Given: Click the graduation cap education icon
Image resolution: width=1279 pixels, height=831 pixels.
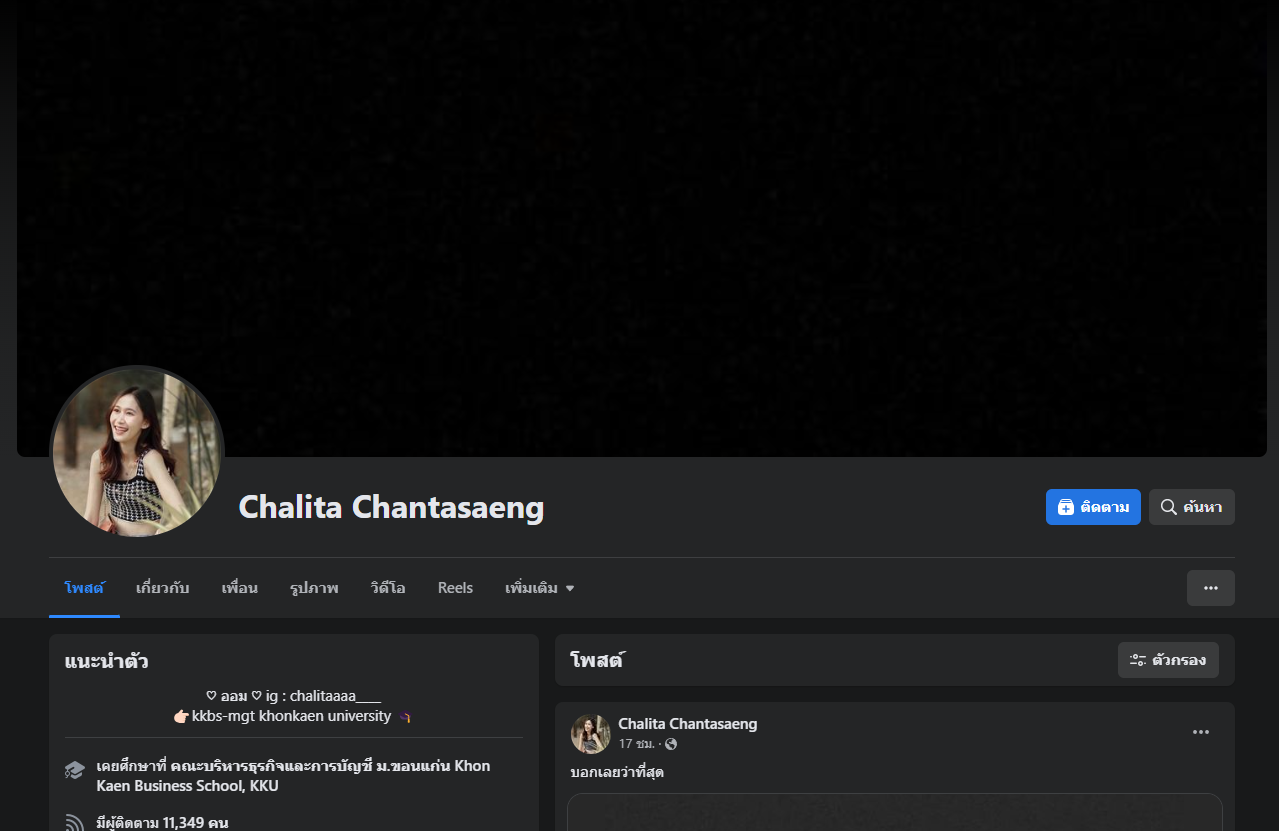Looking at the screenshot, I should point(75,770).
